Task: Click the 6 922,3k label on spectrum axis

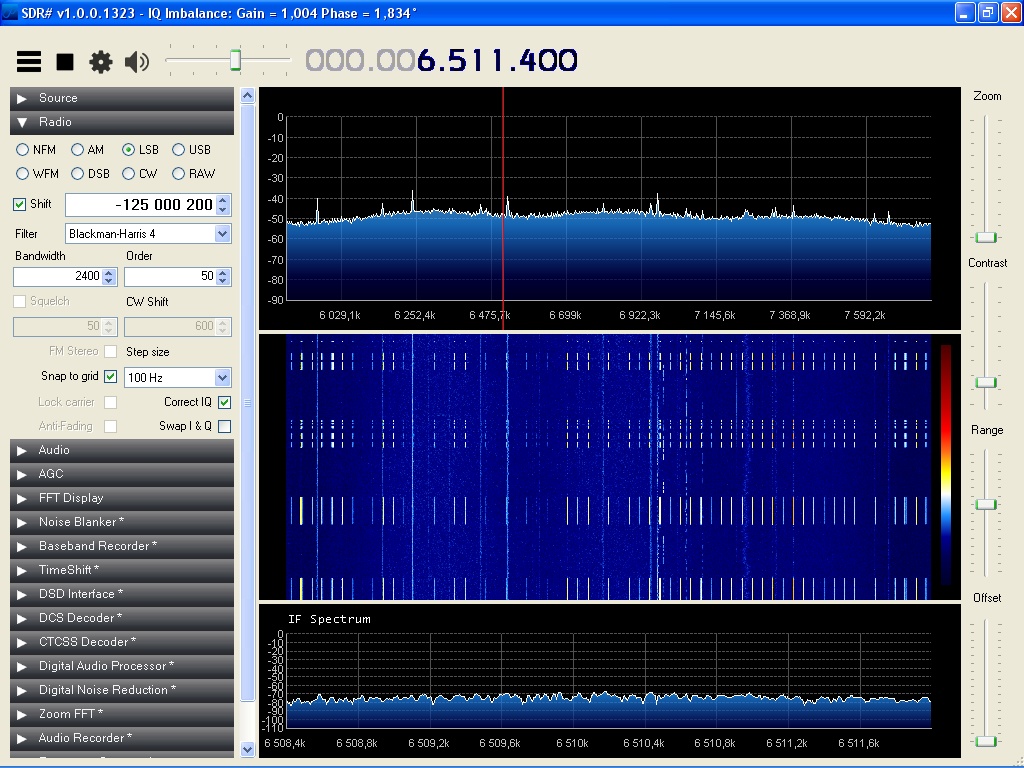Action: pyautogui.click(x=639, y=315)
